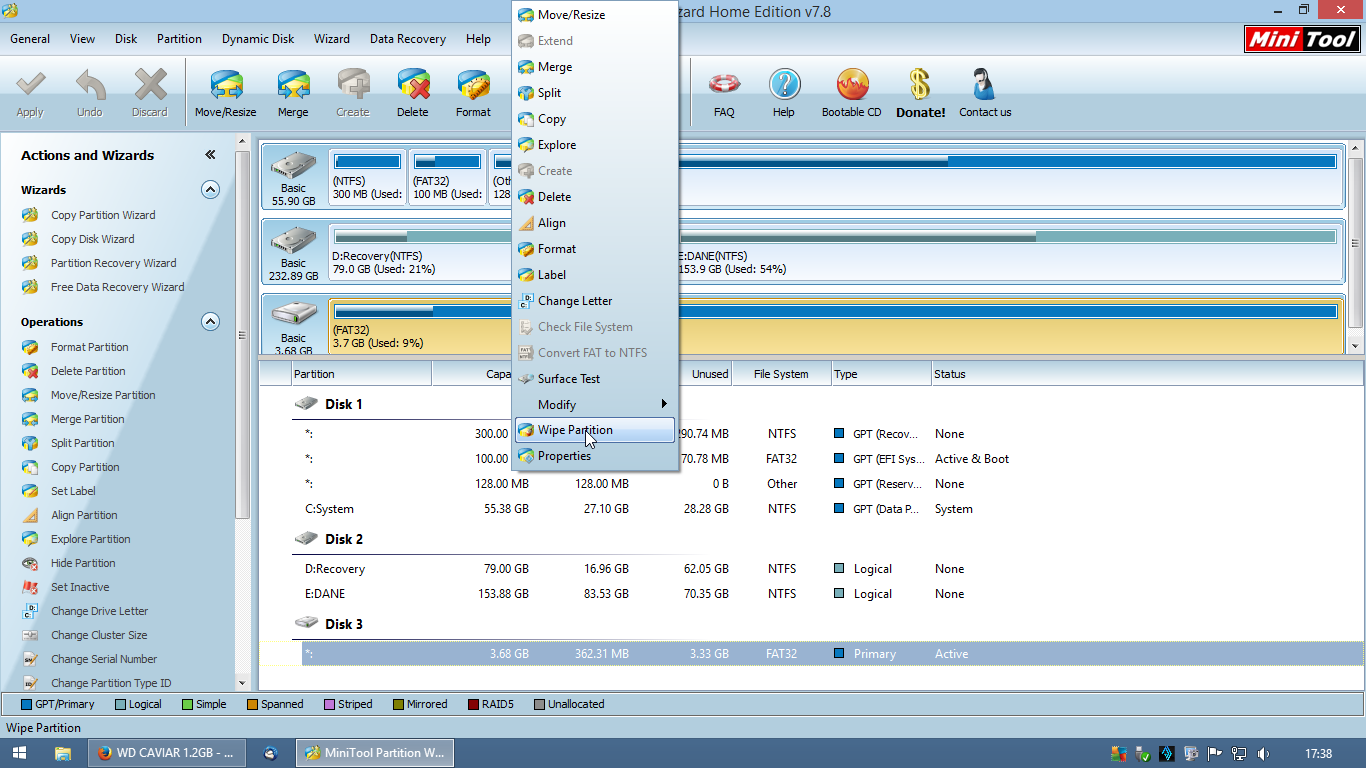Choose Explore from the context menu
The height and width of the screenshot is (768, 1366).
(x=594, y=145)
